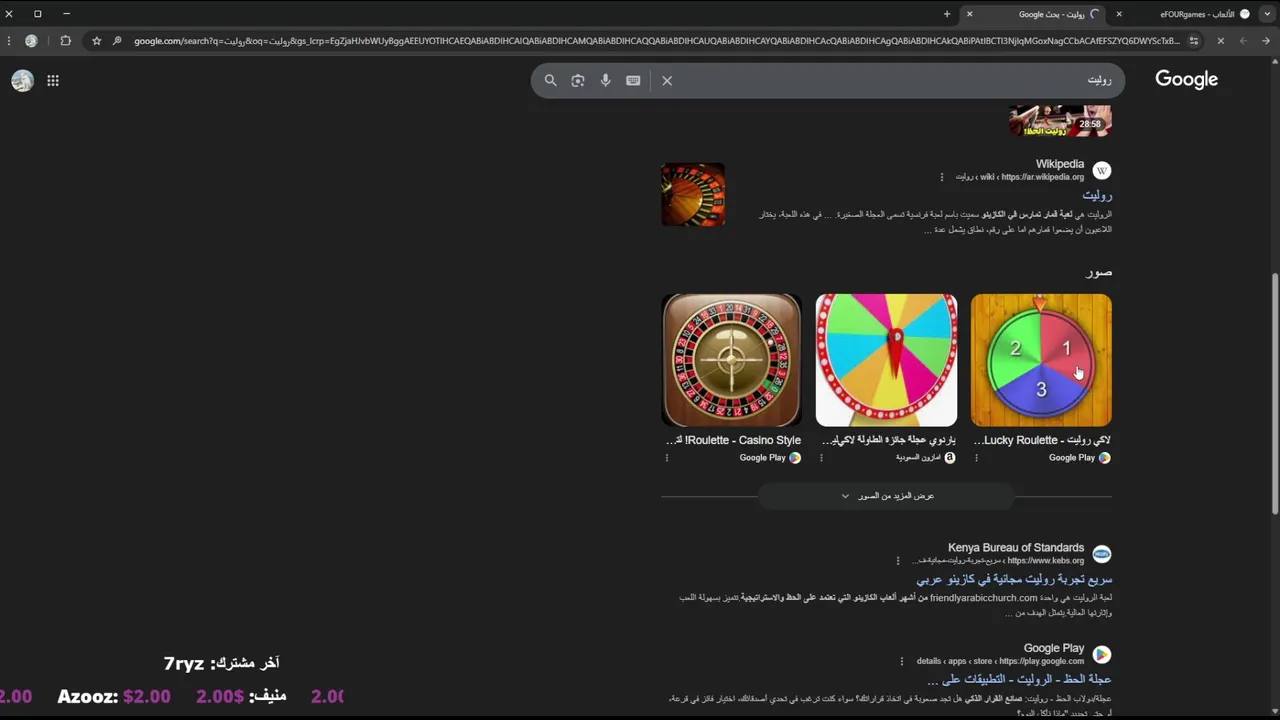Click the Google Play result favicon
The image size is (1280, 720).
1101,654
